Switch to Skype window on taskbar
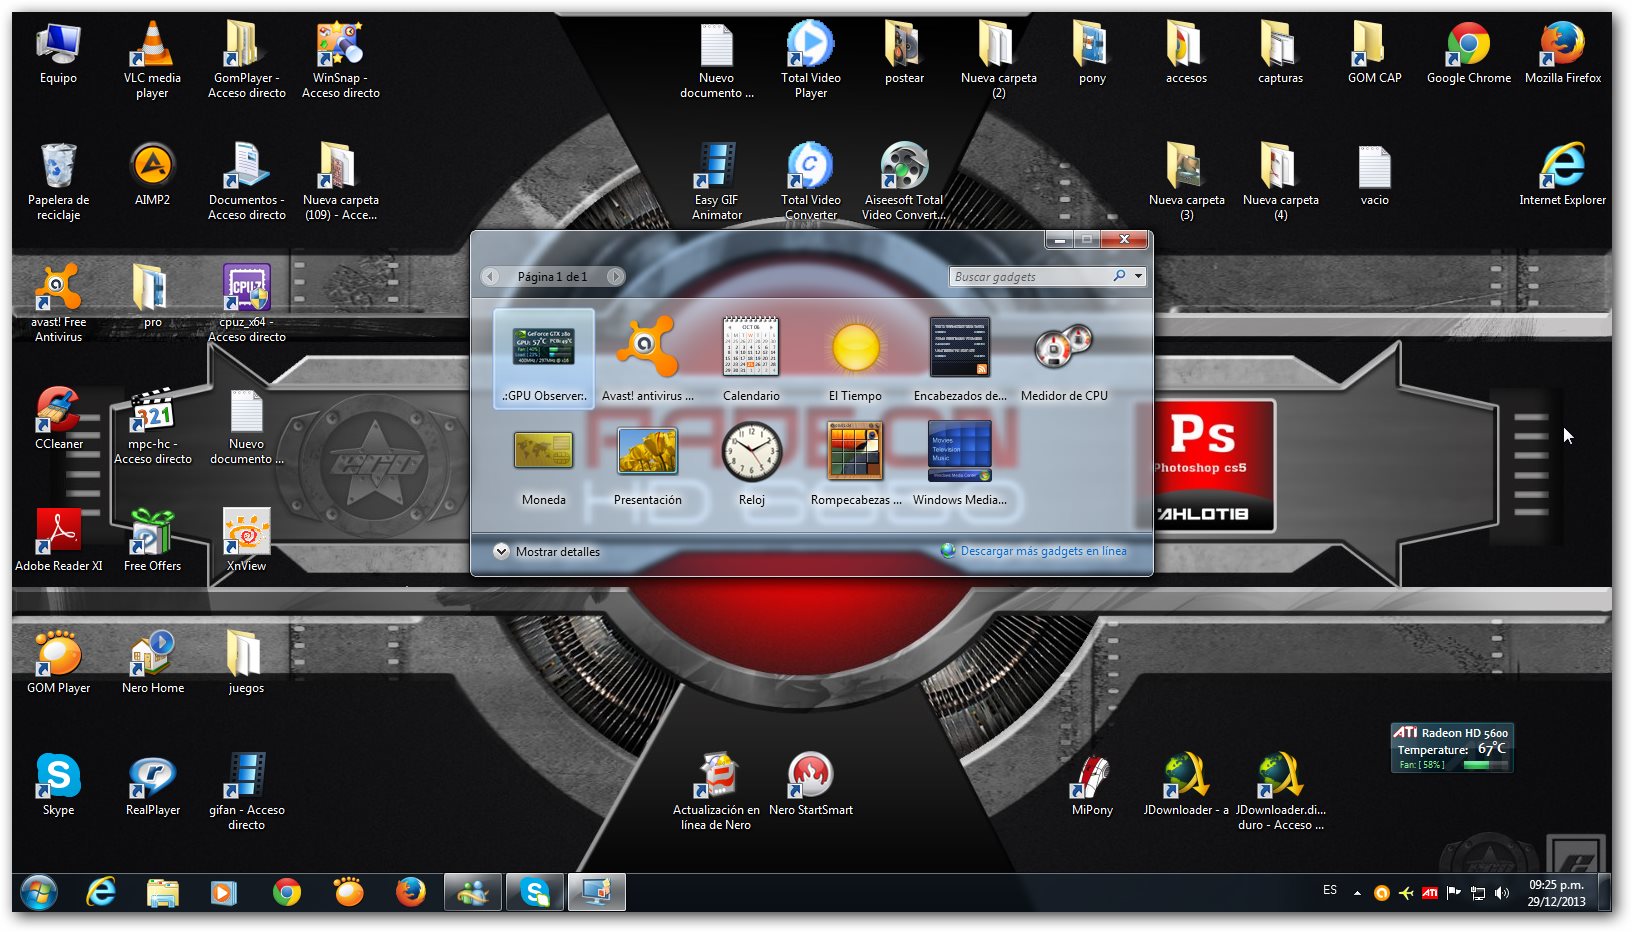The image size is (1632, 932). click(x=534, y=892)
